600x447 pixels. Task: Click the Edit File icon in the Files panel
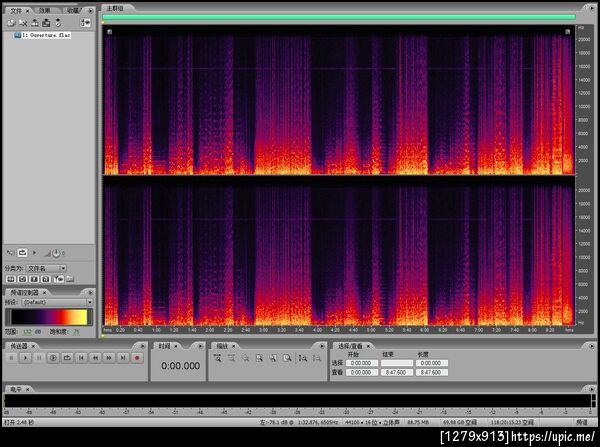pyautogui.click(x=58, y=23)
